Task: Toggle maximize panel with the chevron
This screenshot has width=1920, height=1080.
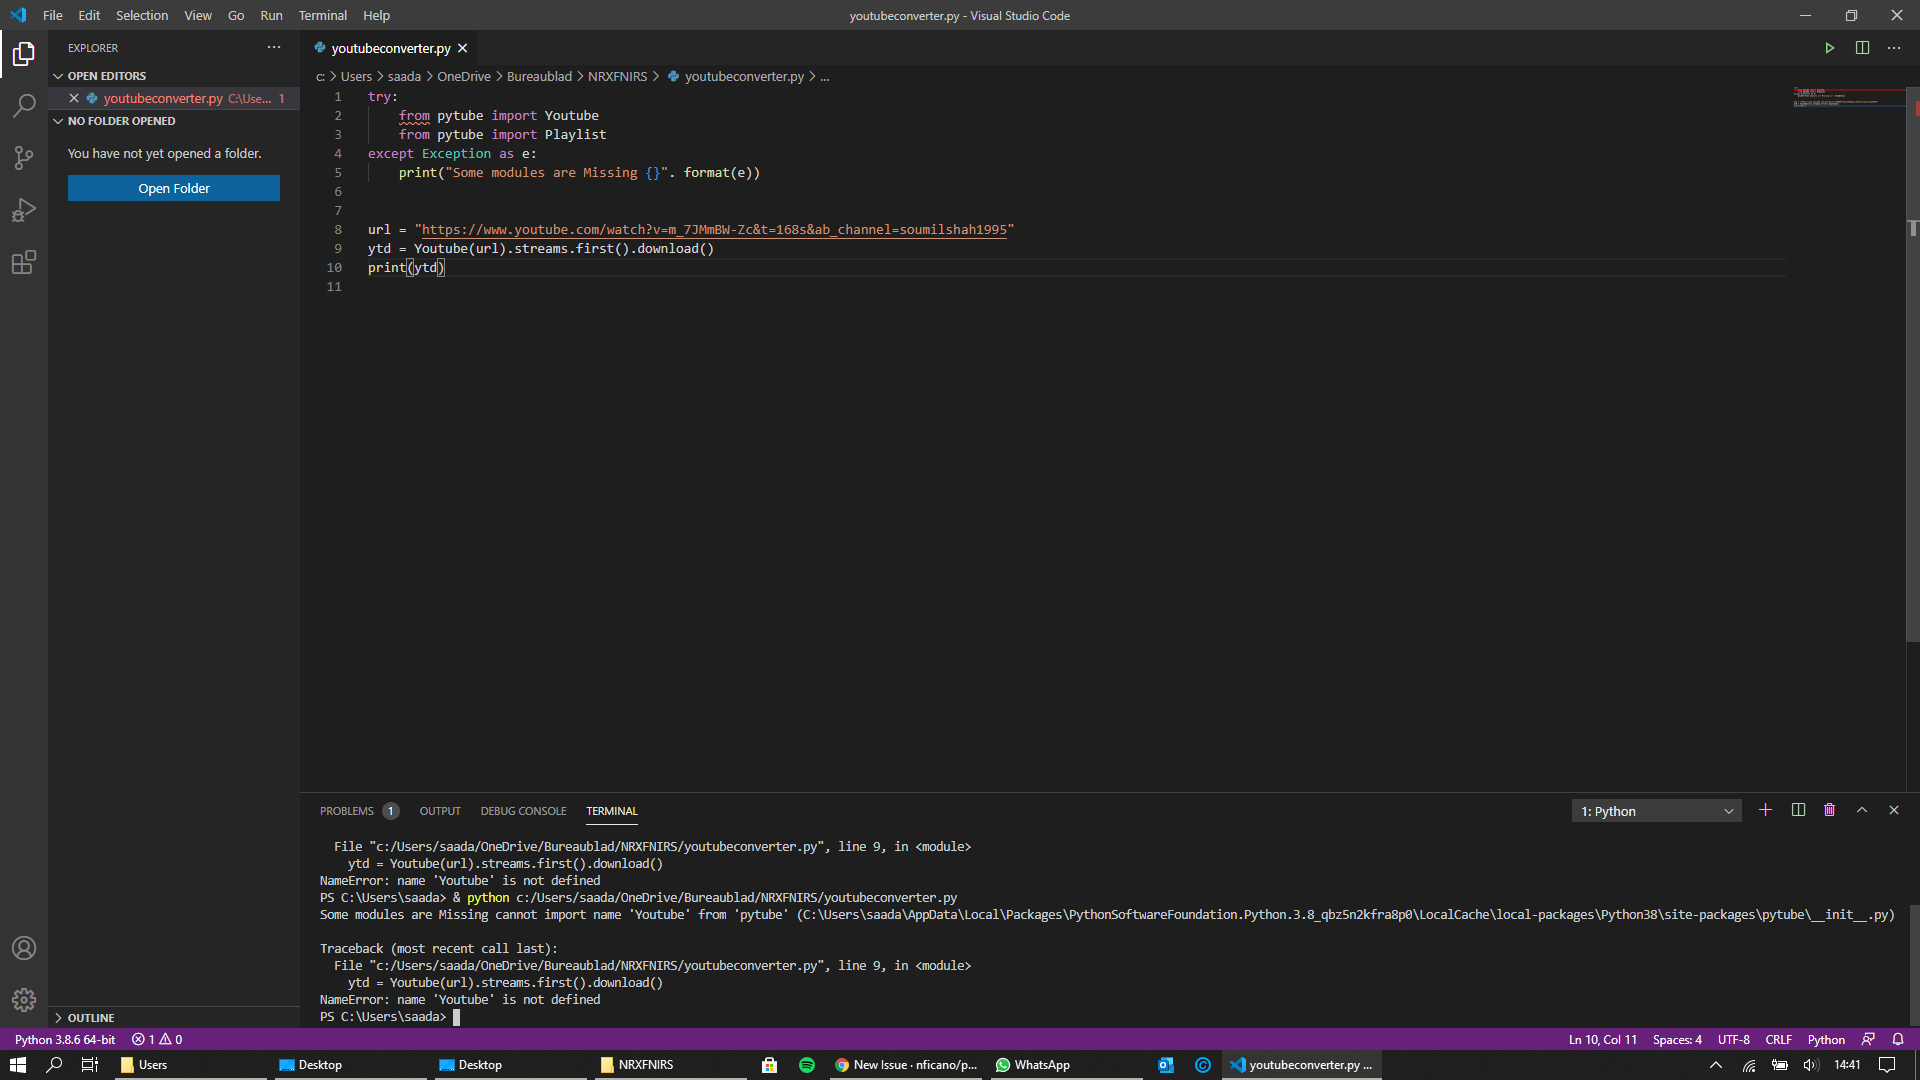Action: [1862, 810]
